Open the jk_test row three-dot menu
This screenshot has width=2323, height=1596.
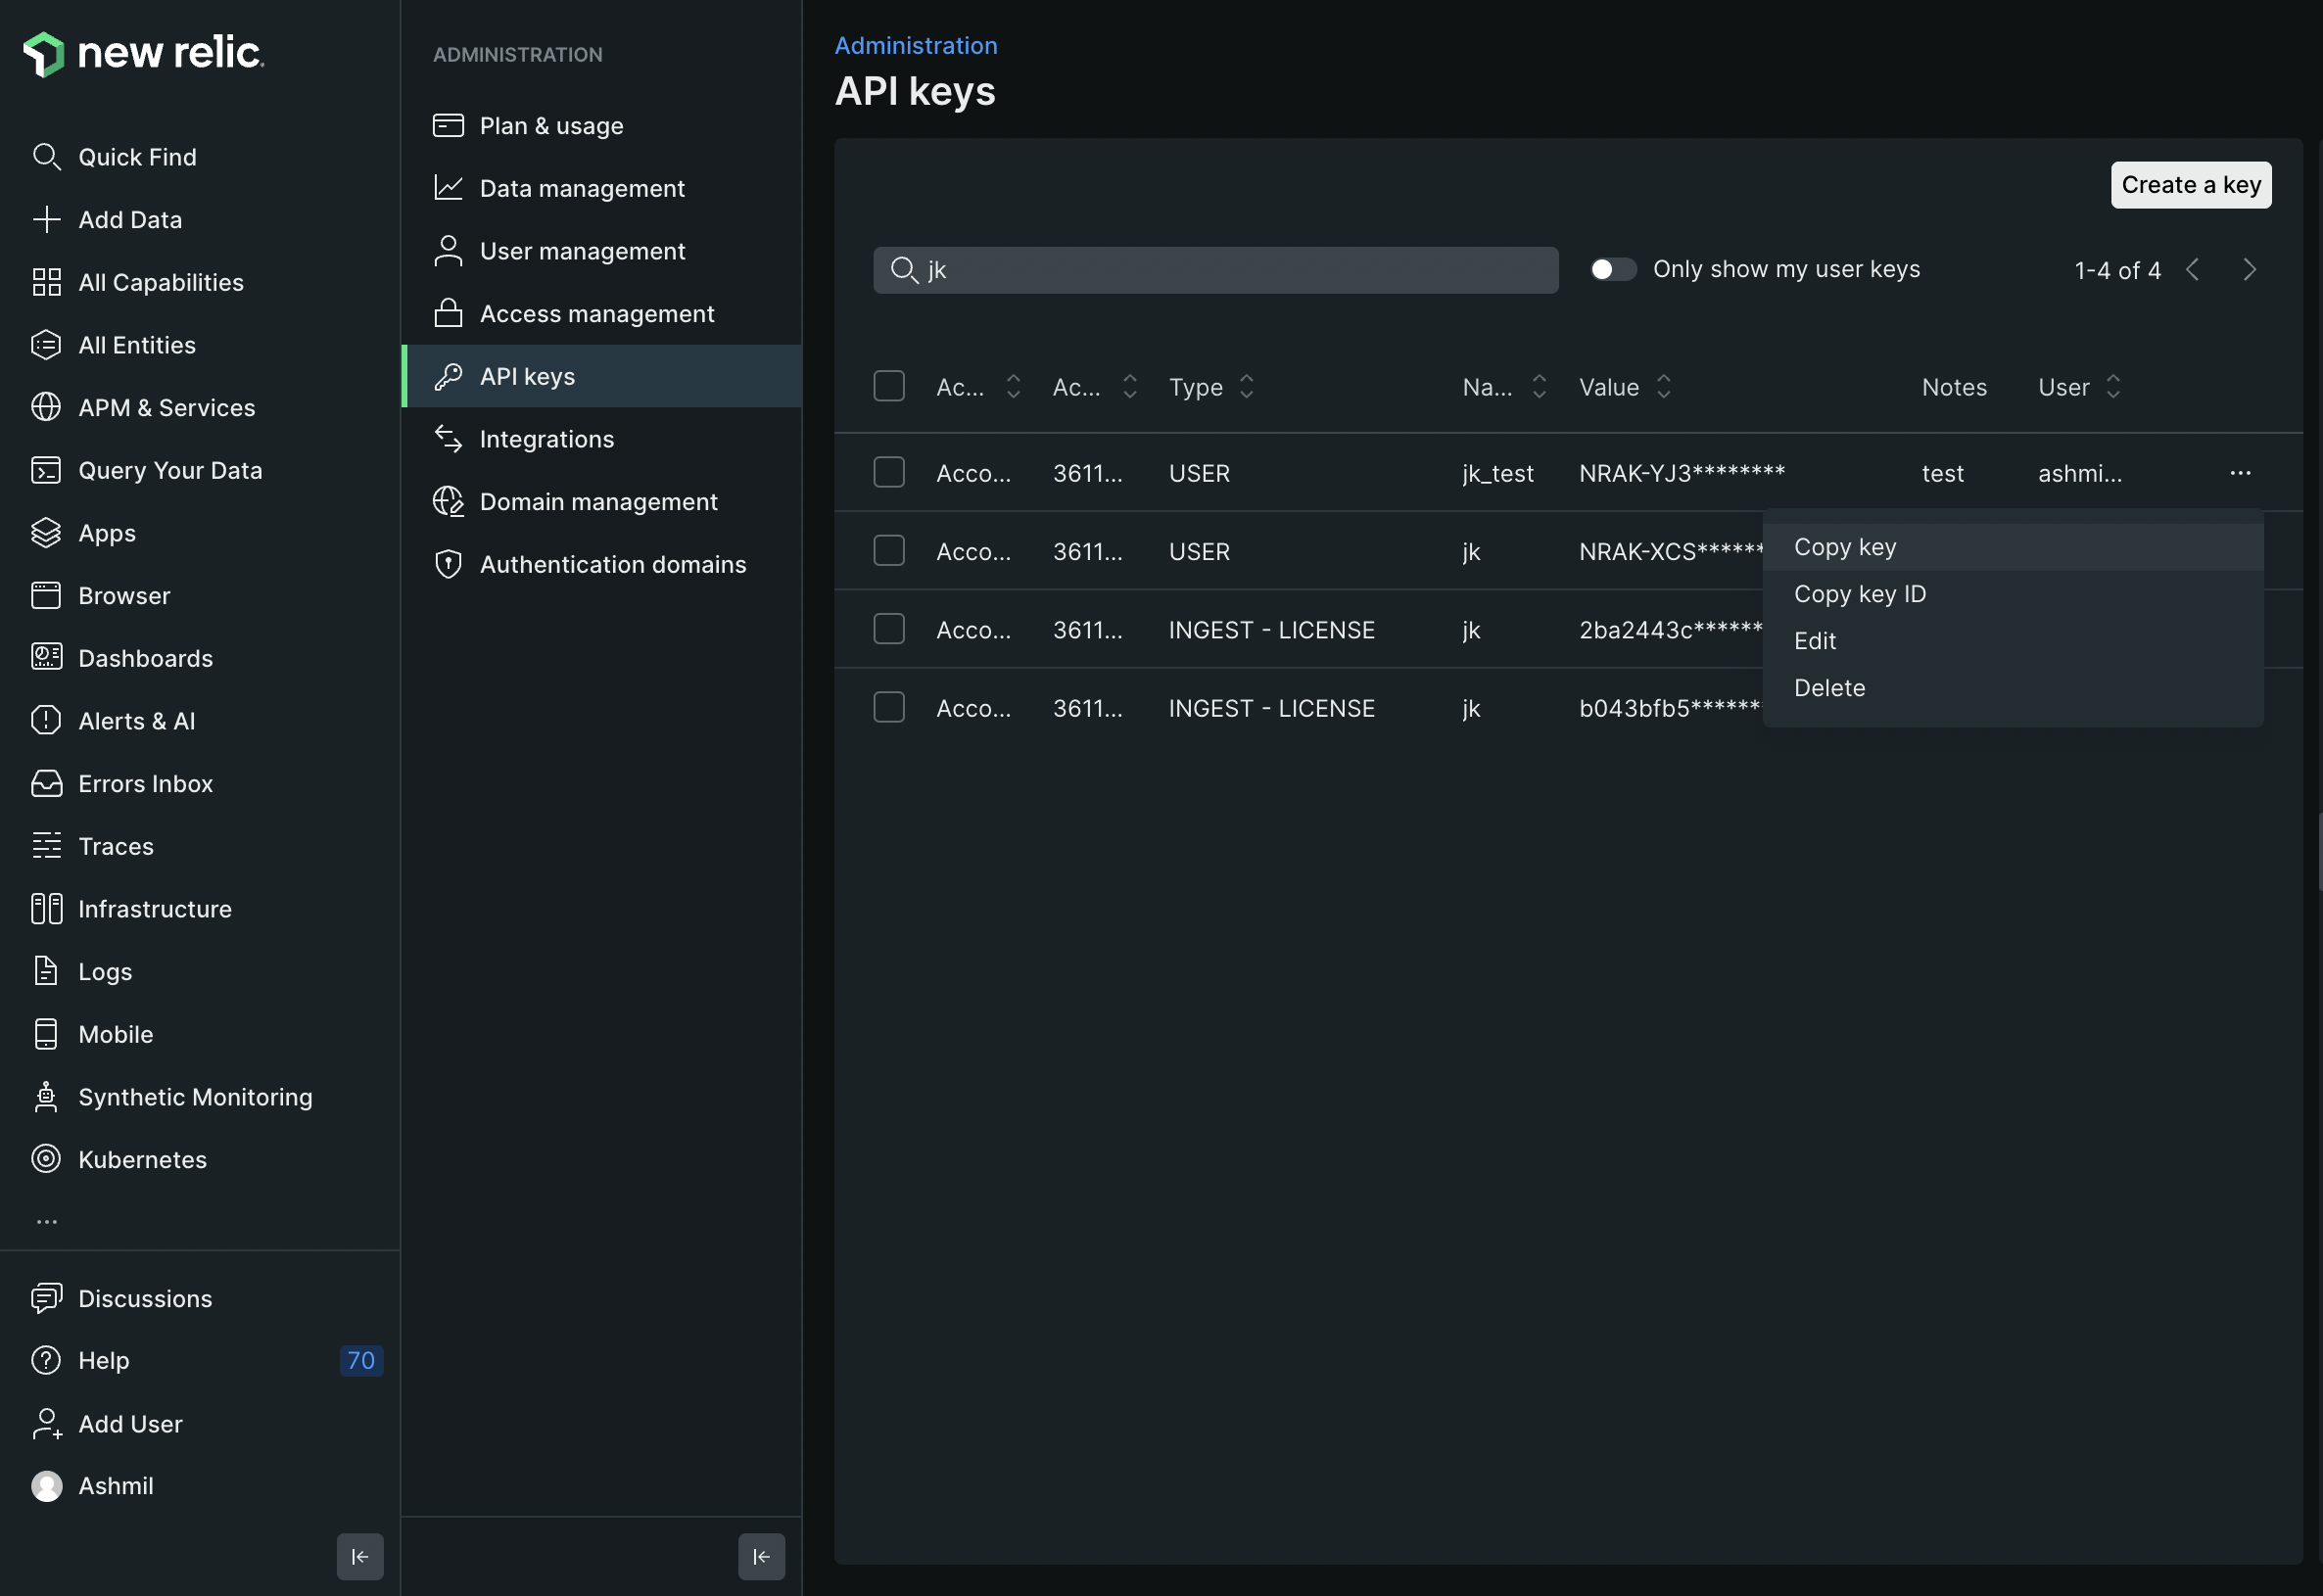coord(2240,473)
